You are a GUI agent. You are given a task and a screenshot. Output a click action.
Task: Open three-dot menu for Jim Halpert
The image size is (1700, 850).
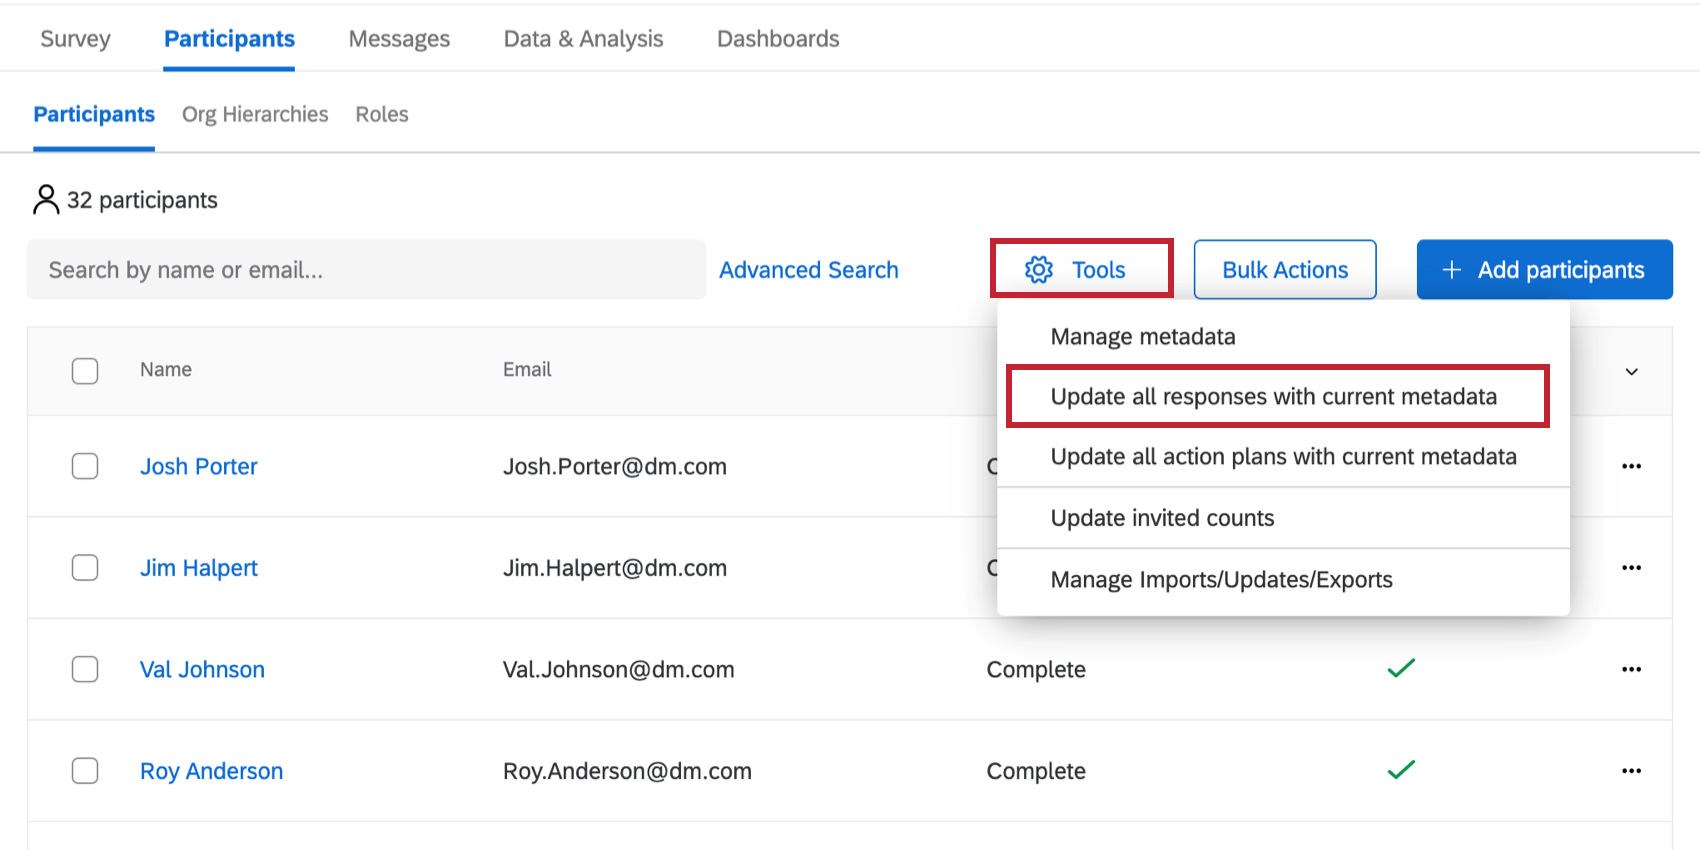pyautogui.click(x=1631, y=568)
